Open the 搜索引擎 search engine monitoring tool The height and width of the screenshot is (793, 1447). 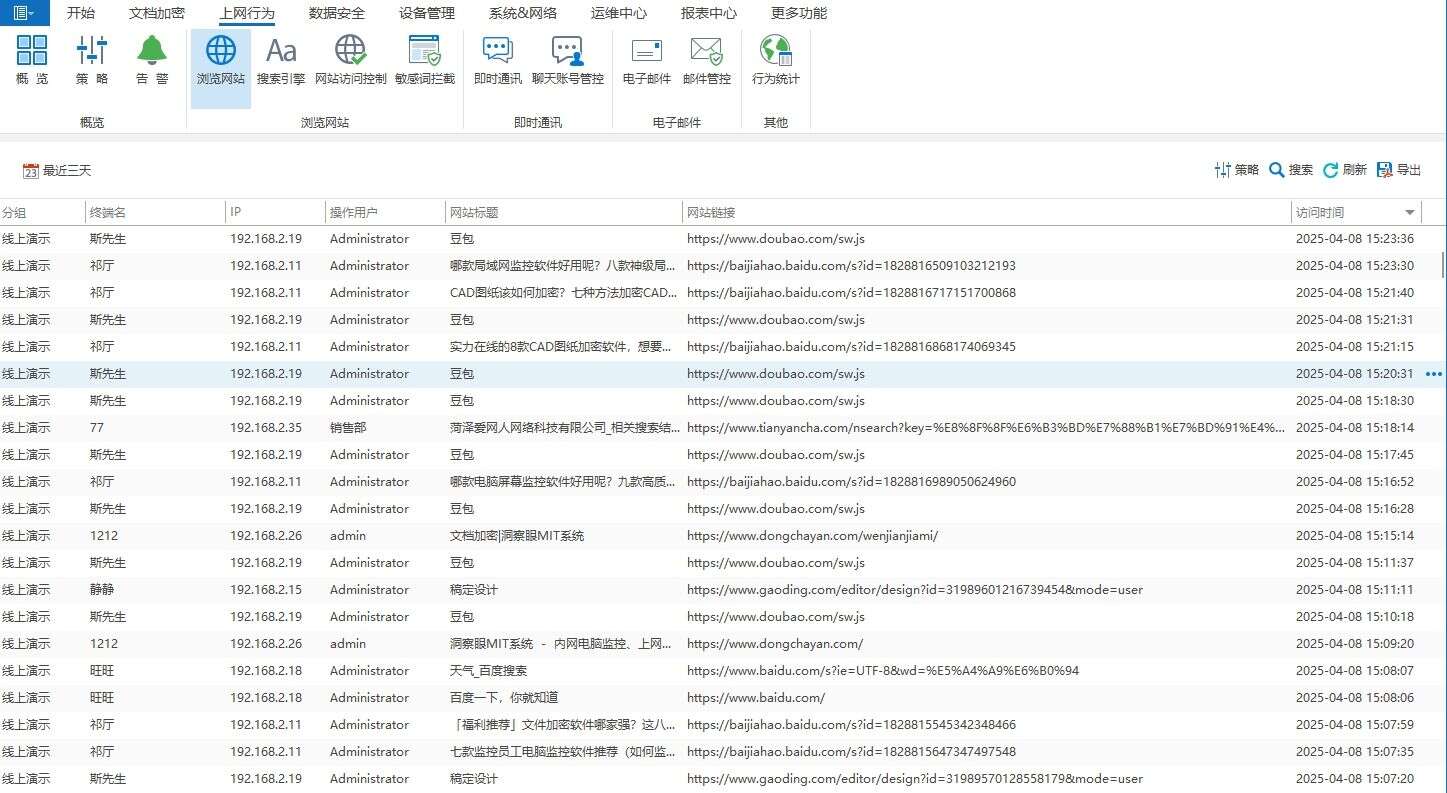281,61
